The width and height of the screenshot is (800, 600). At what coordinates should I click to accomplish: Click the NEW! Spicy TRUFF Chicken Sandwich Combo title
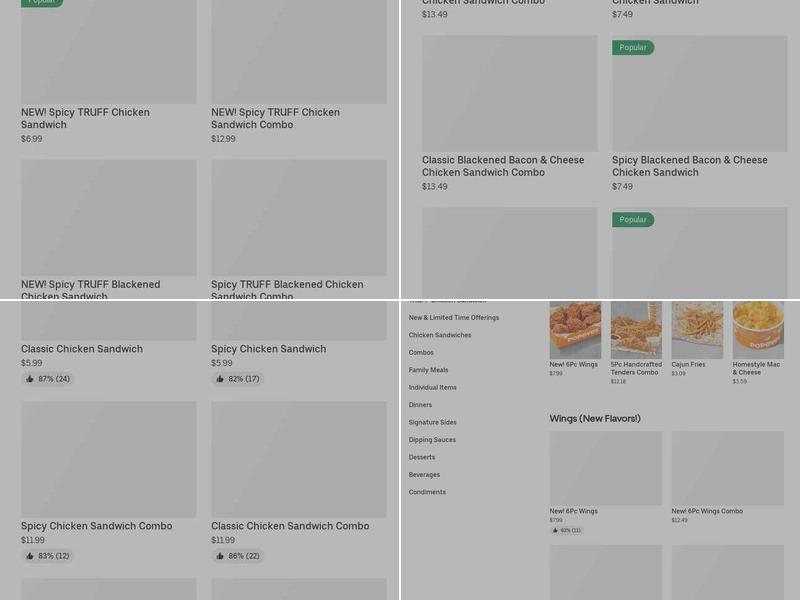(275, 118)
